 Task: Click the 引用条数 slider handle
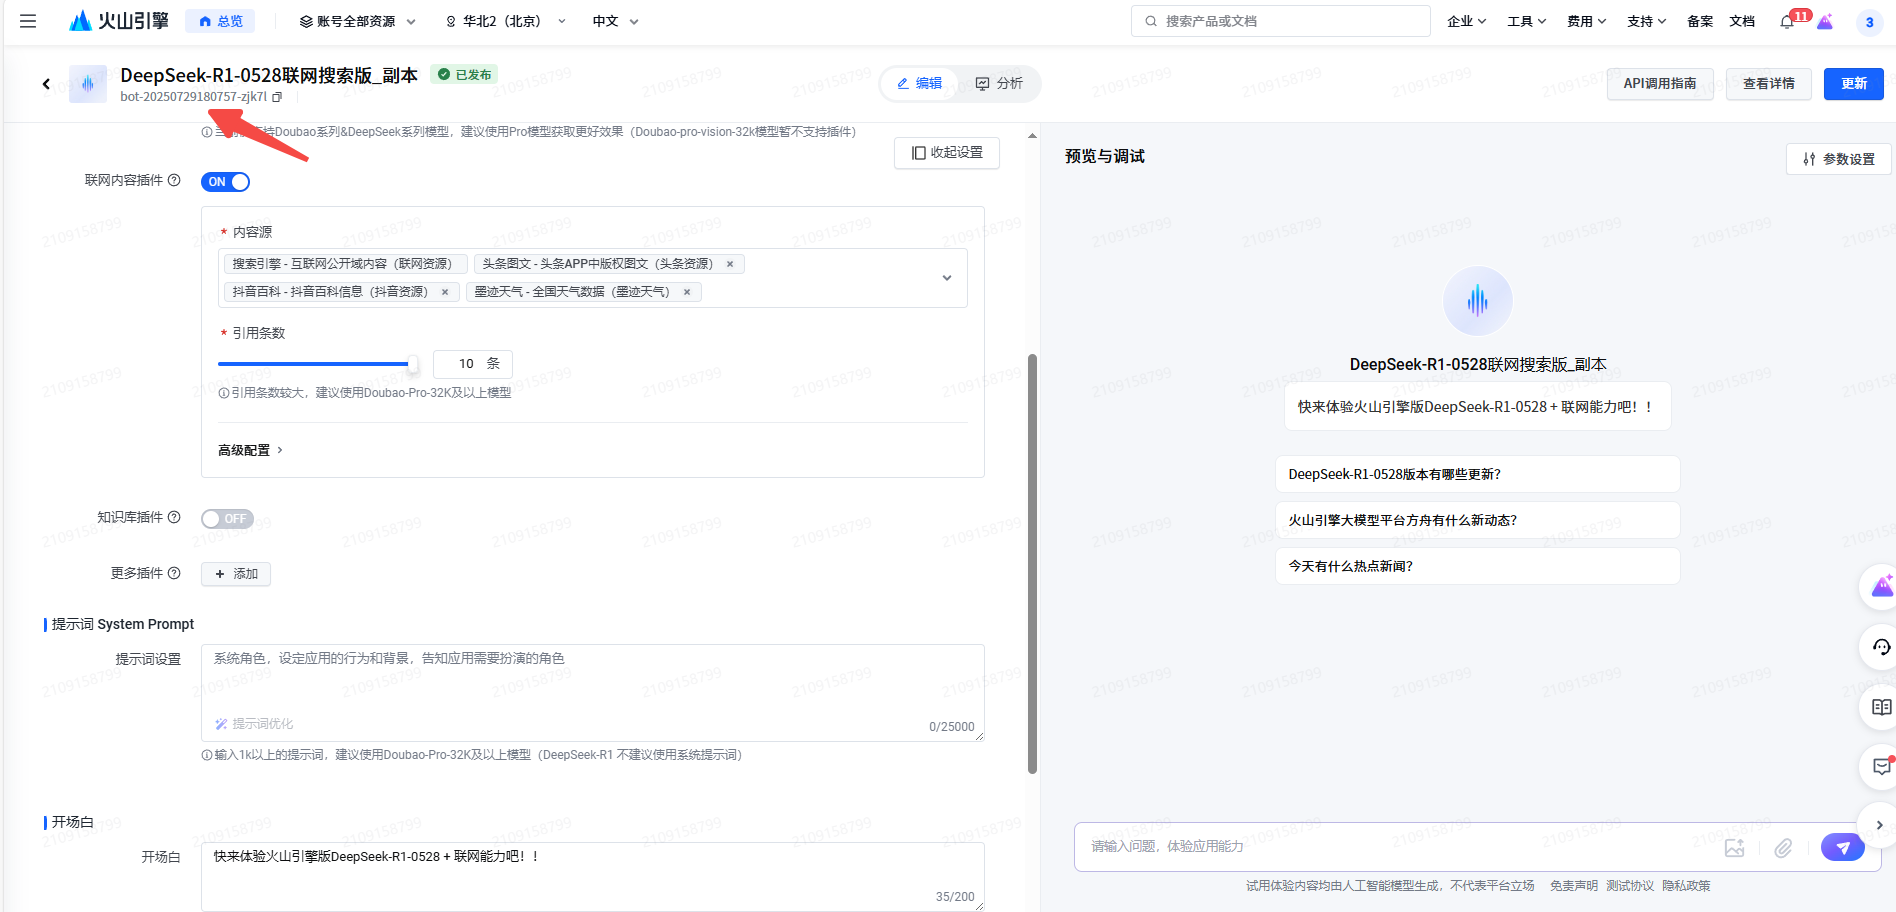click(412, 364)
